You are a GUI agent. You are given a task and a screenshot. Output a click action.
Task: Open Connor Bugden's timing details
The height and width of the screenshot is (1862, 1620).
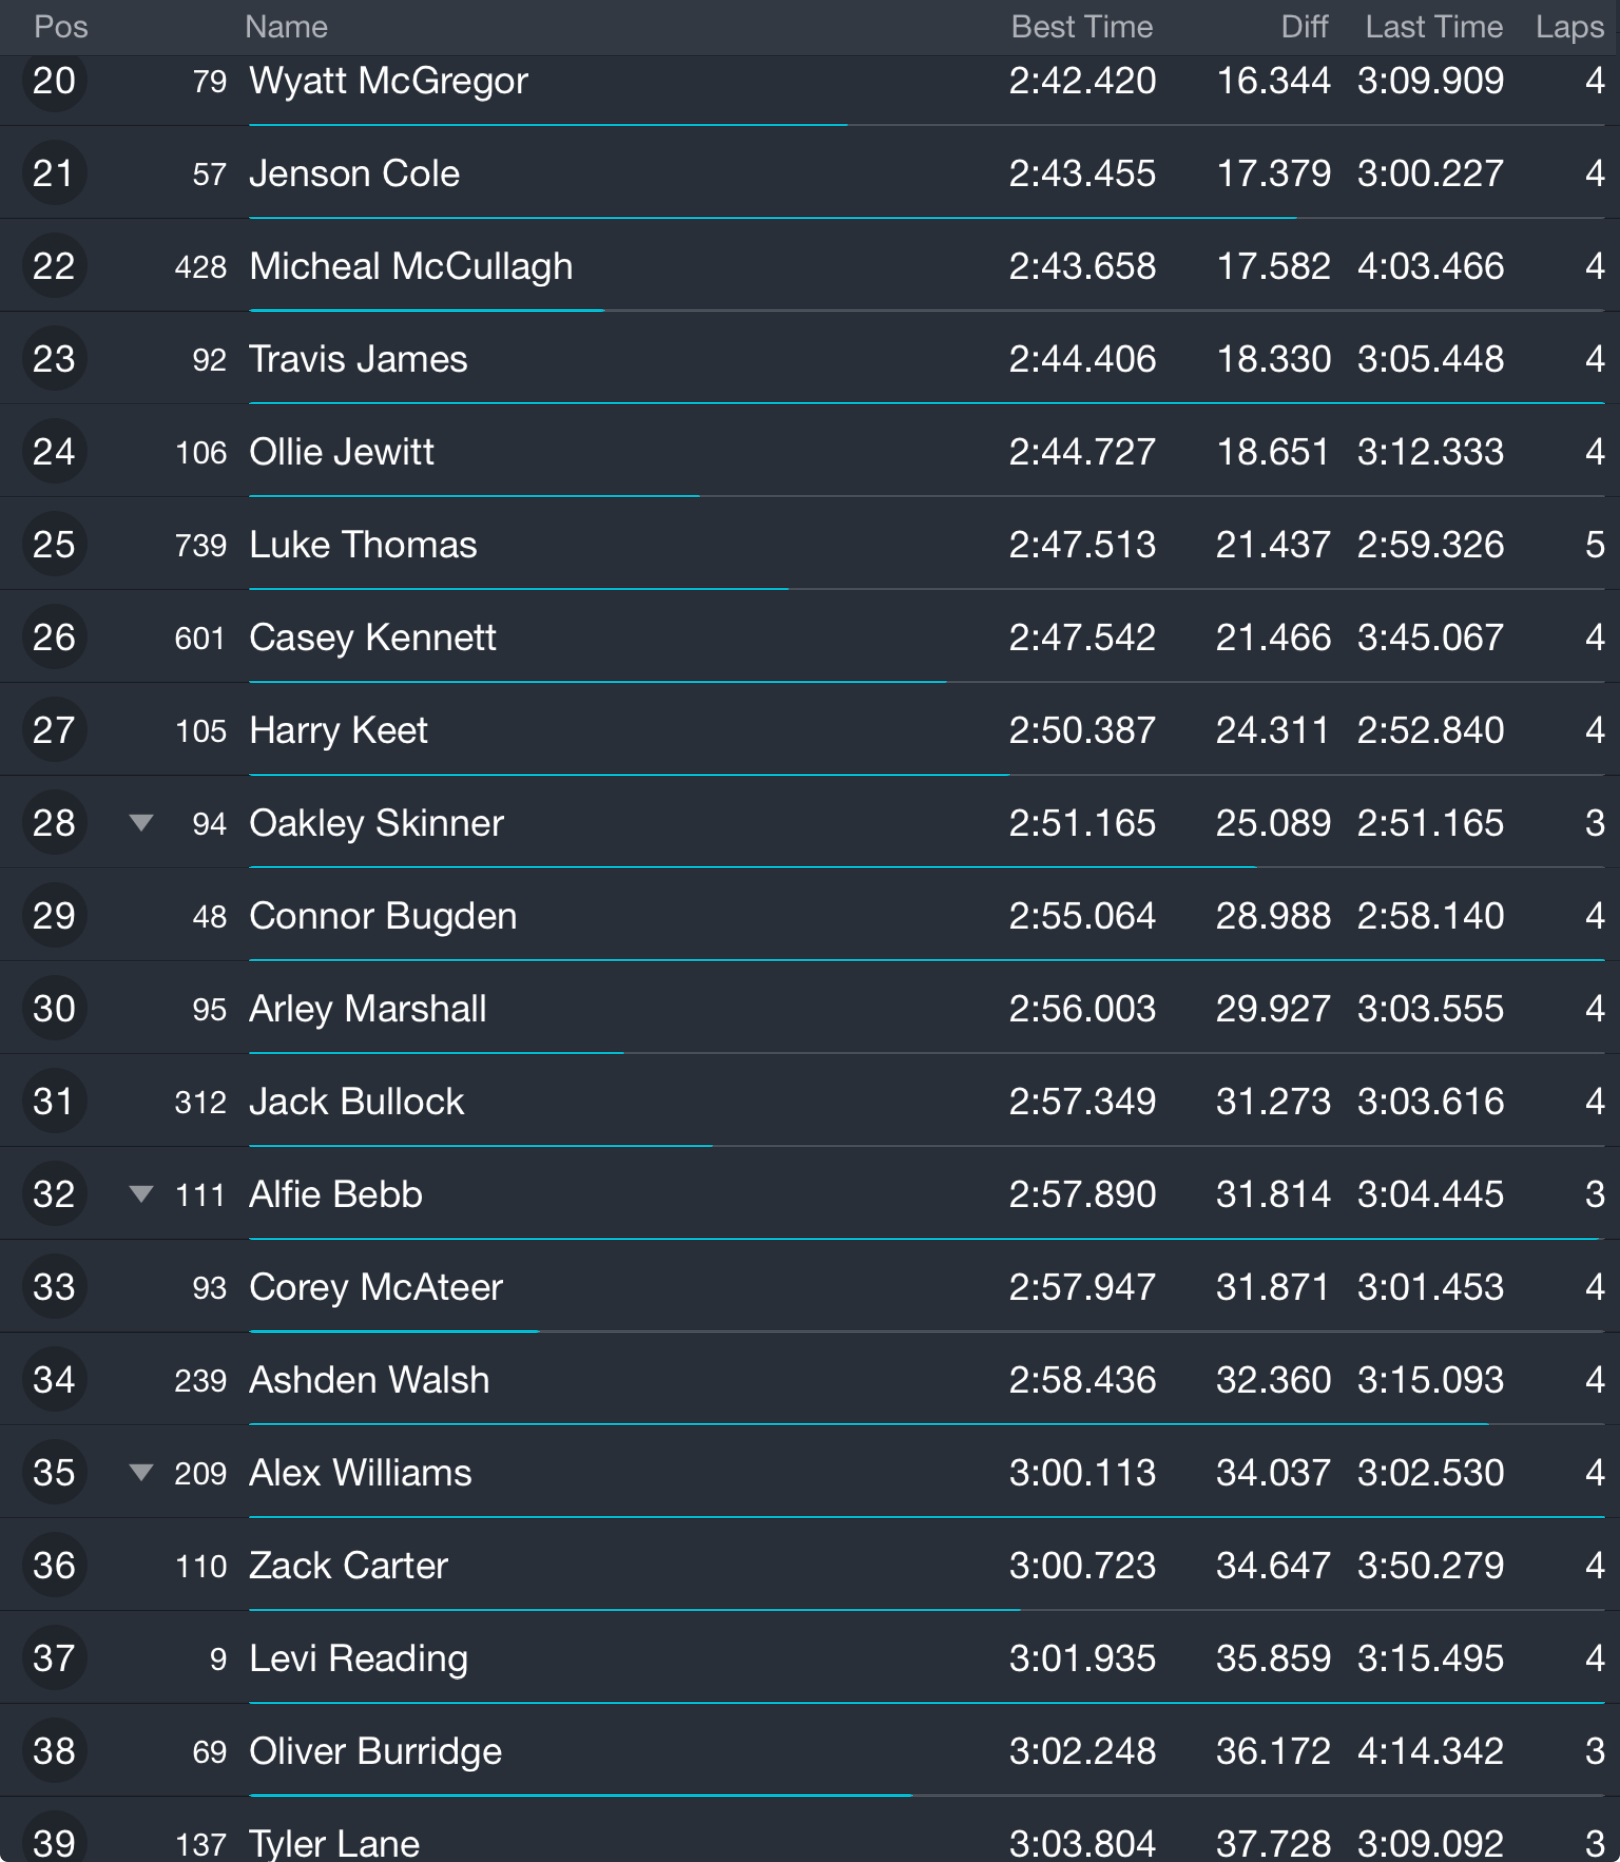click(383, 916)
